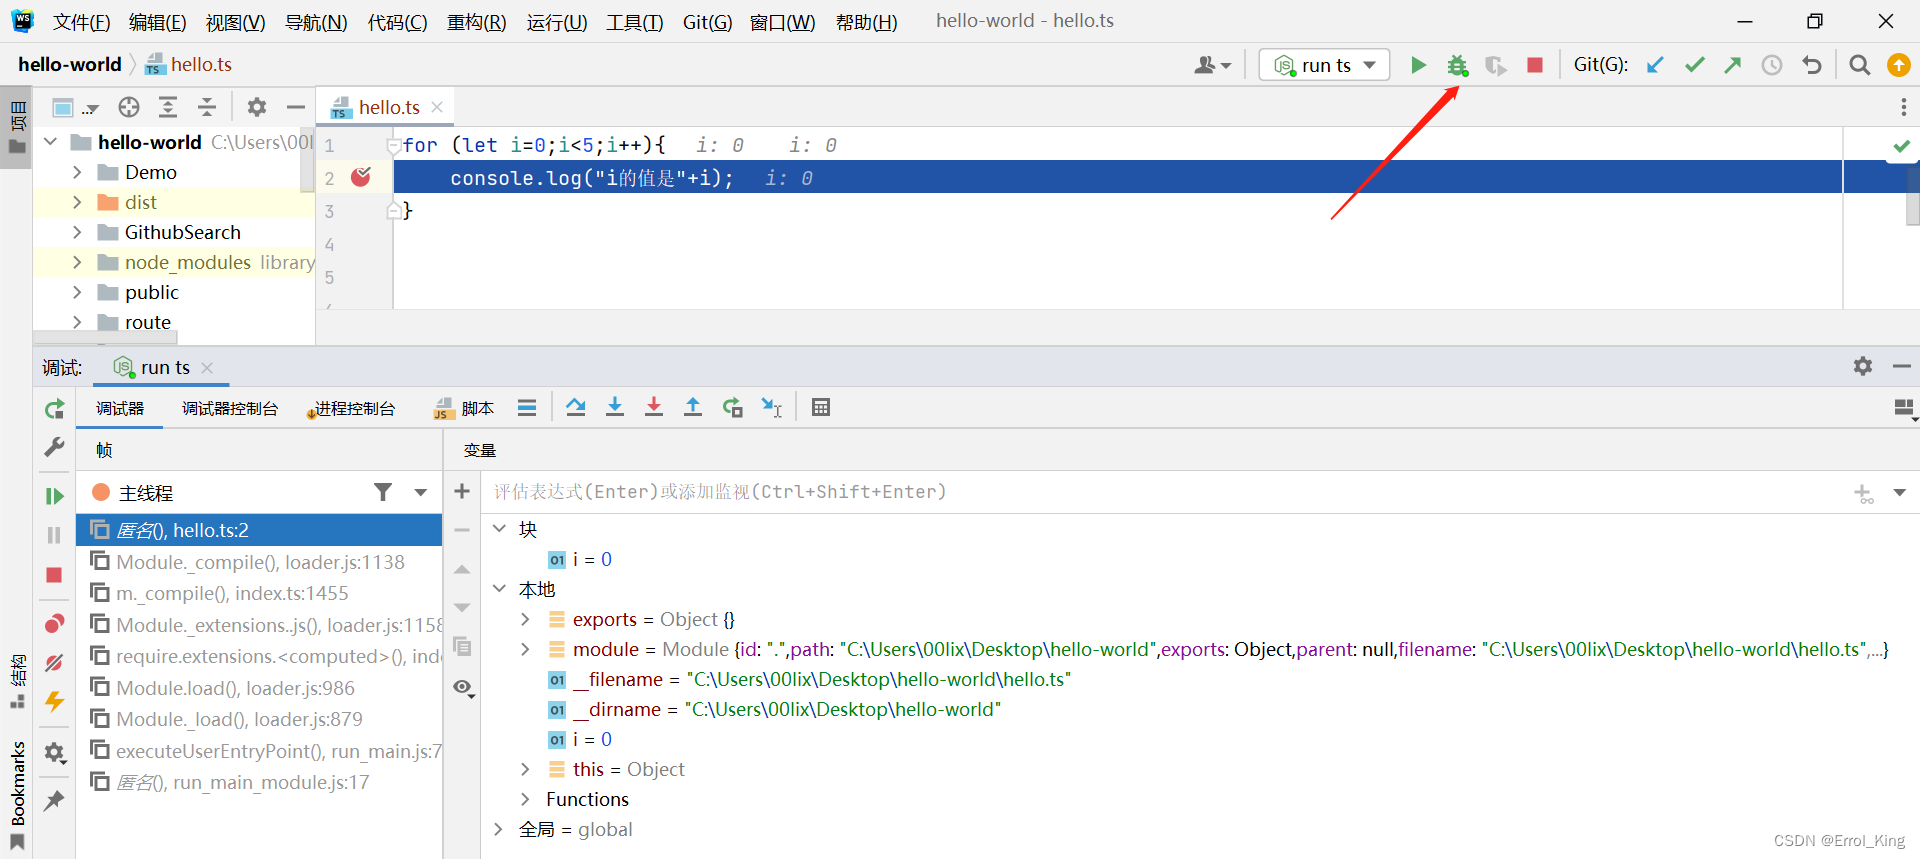Open the Project view selector dropdown
This screenshot has width=1920, height=859.
click(75, 107)
